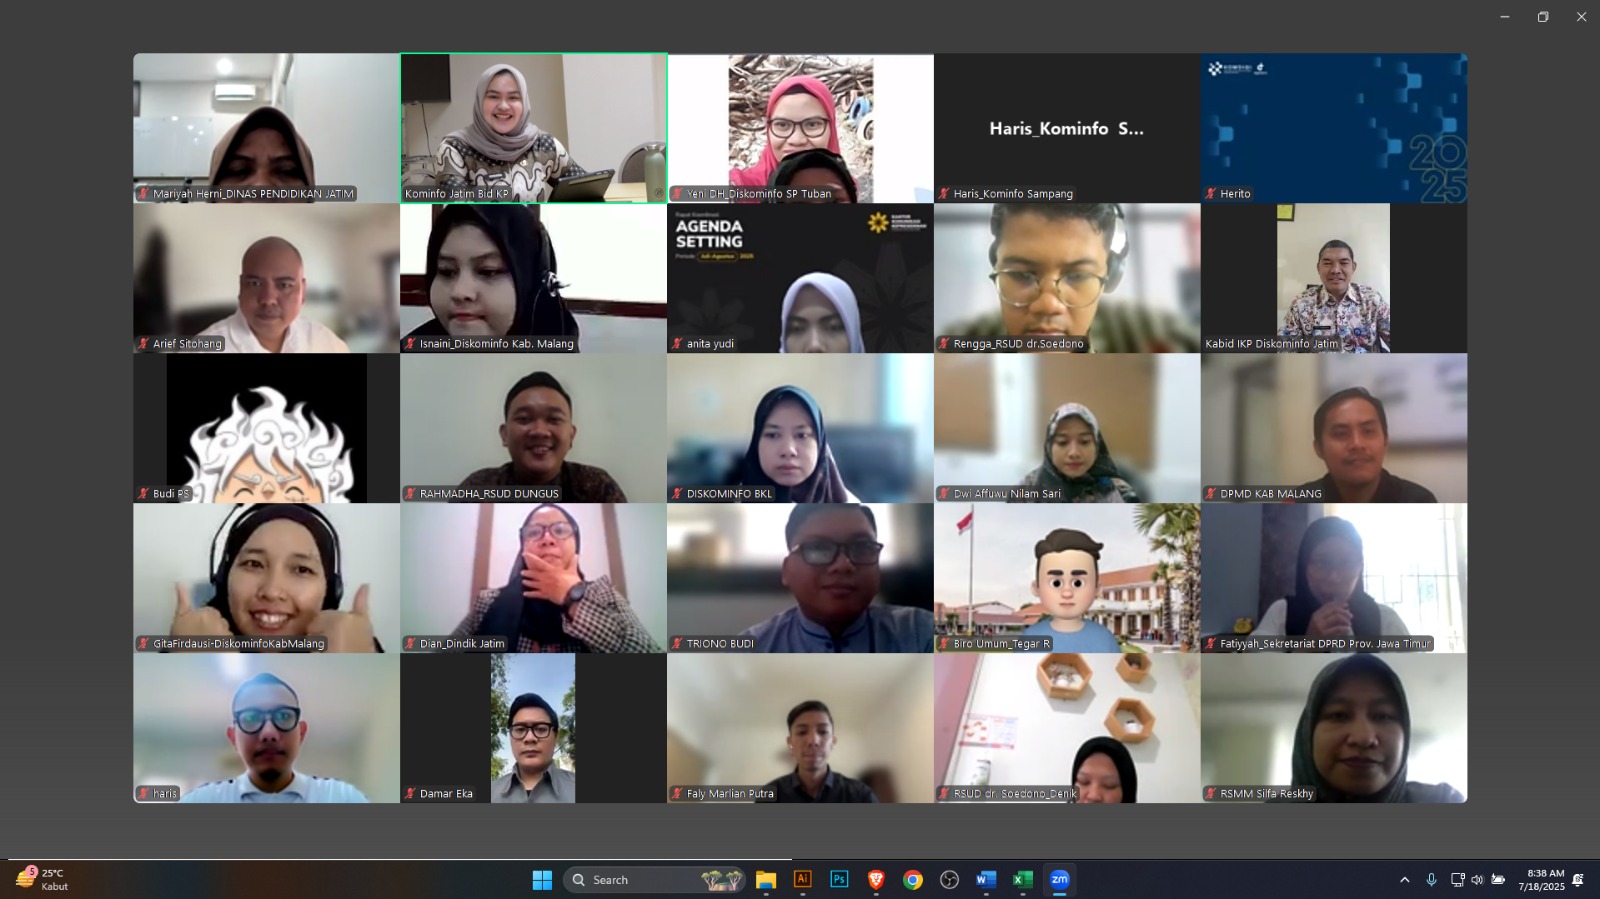1600x899 pixels.
Task: Click the taskbar Search box
Action: pos(654,880)
